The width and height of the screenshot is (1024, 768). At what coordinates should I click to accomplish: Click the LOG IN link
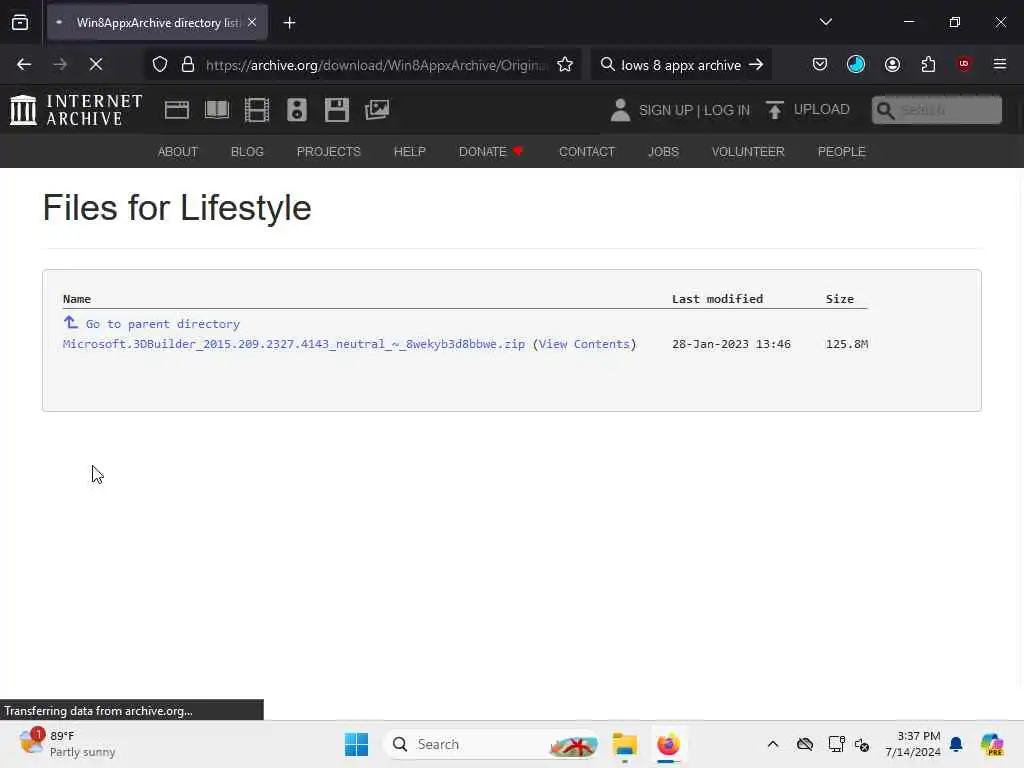point(727,110)
